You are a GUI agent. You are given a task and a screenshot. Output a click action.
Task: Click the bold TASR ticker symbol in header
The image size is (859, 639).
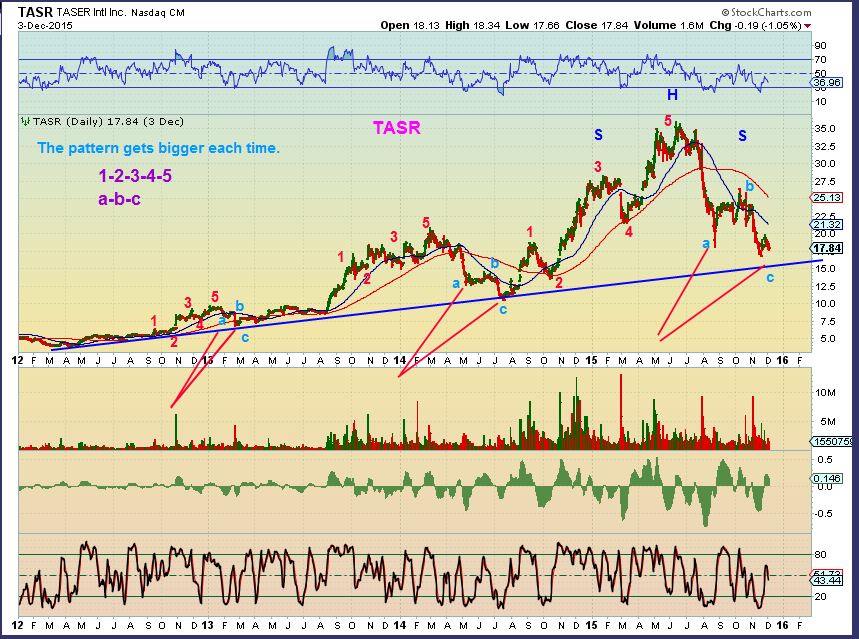(x=35, y=12)
